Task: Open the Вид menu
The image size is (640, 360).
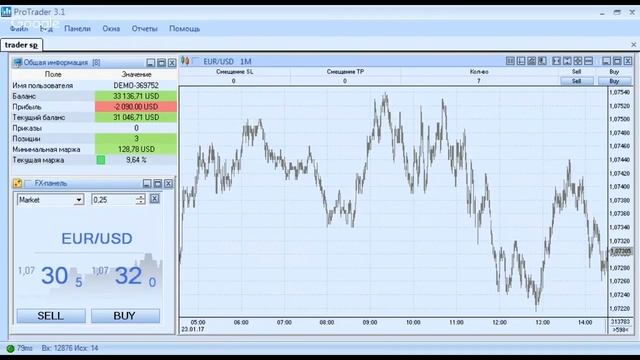Action: pyautogui.click(x=46, y=29)
